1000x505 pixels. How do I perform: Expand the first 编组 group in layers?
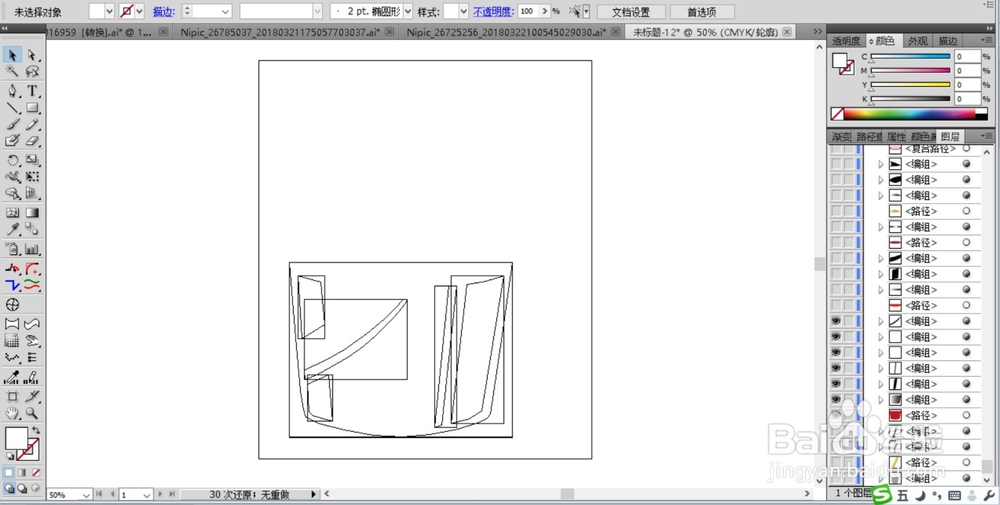881,164
